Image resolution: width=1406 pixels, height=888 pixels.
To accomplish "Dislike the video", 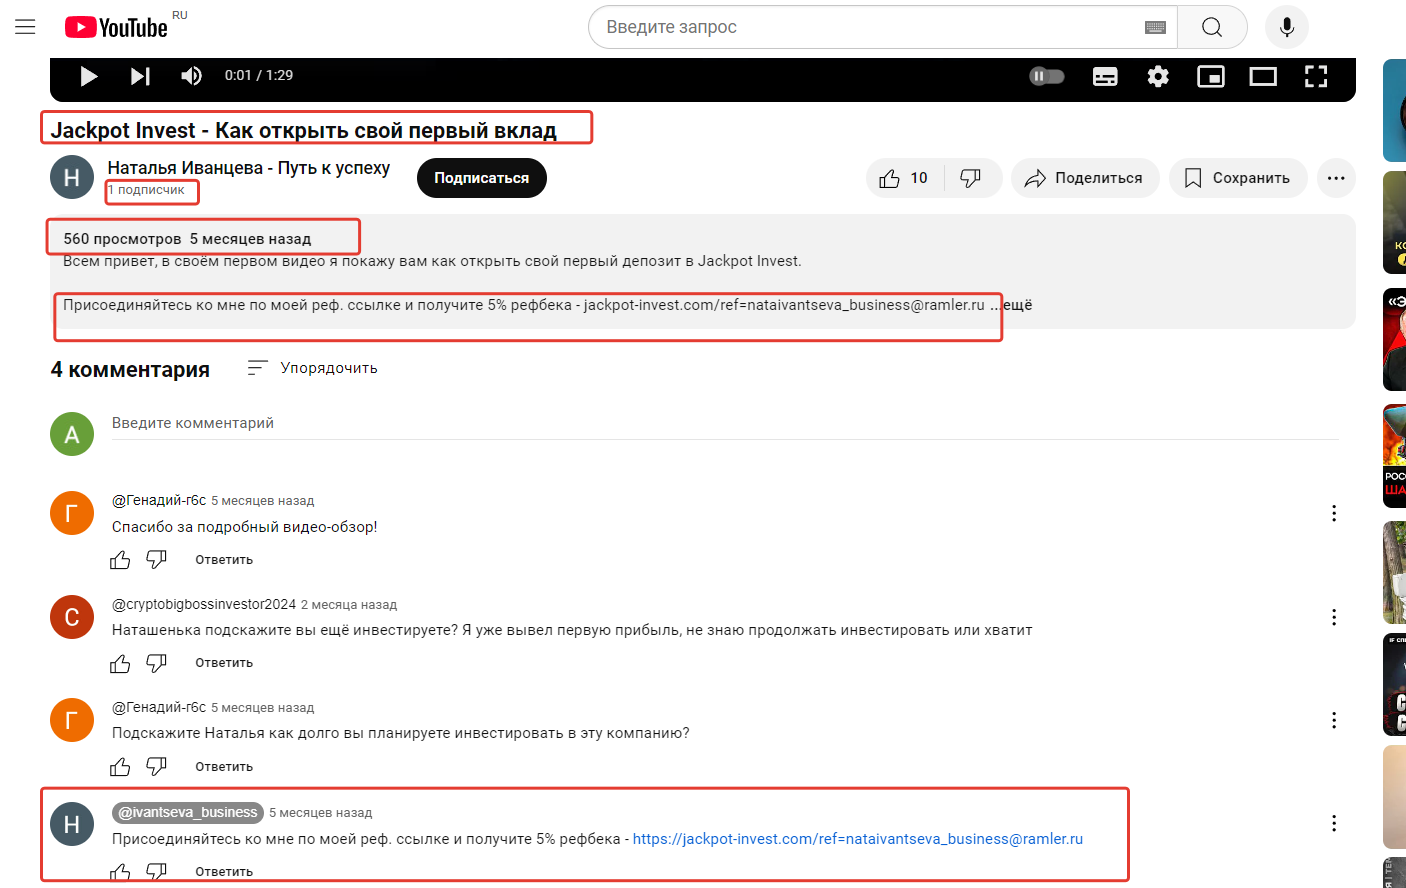I will pyautogui.click(x=971, y=178).
